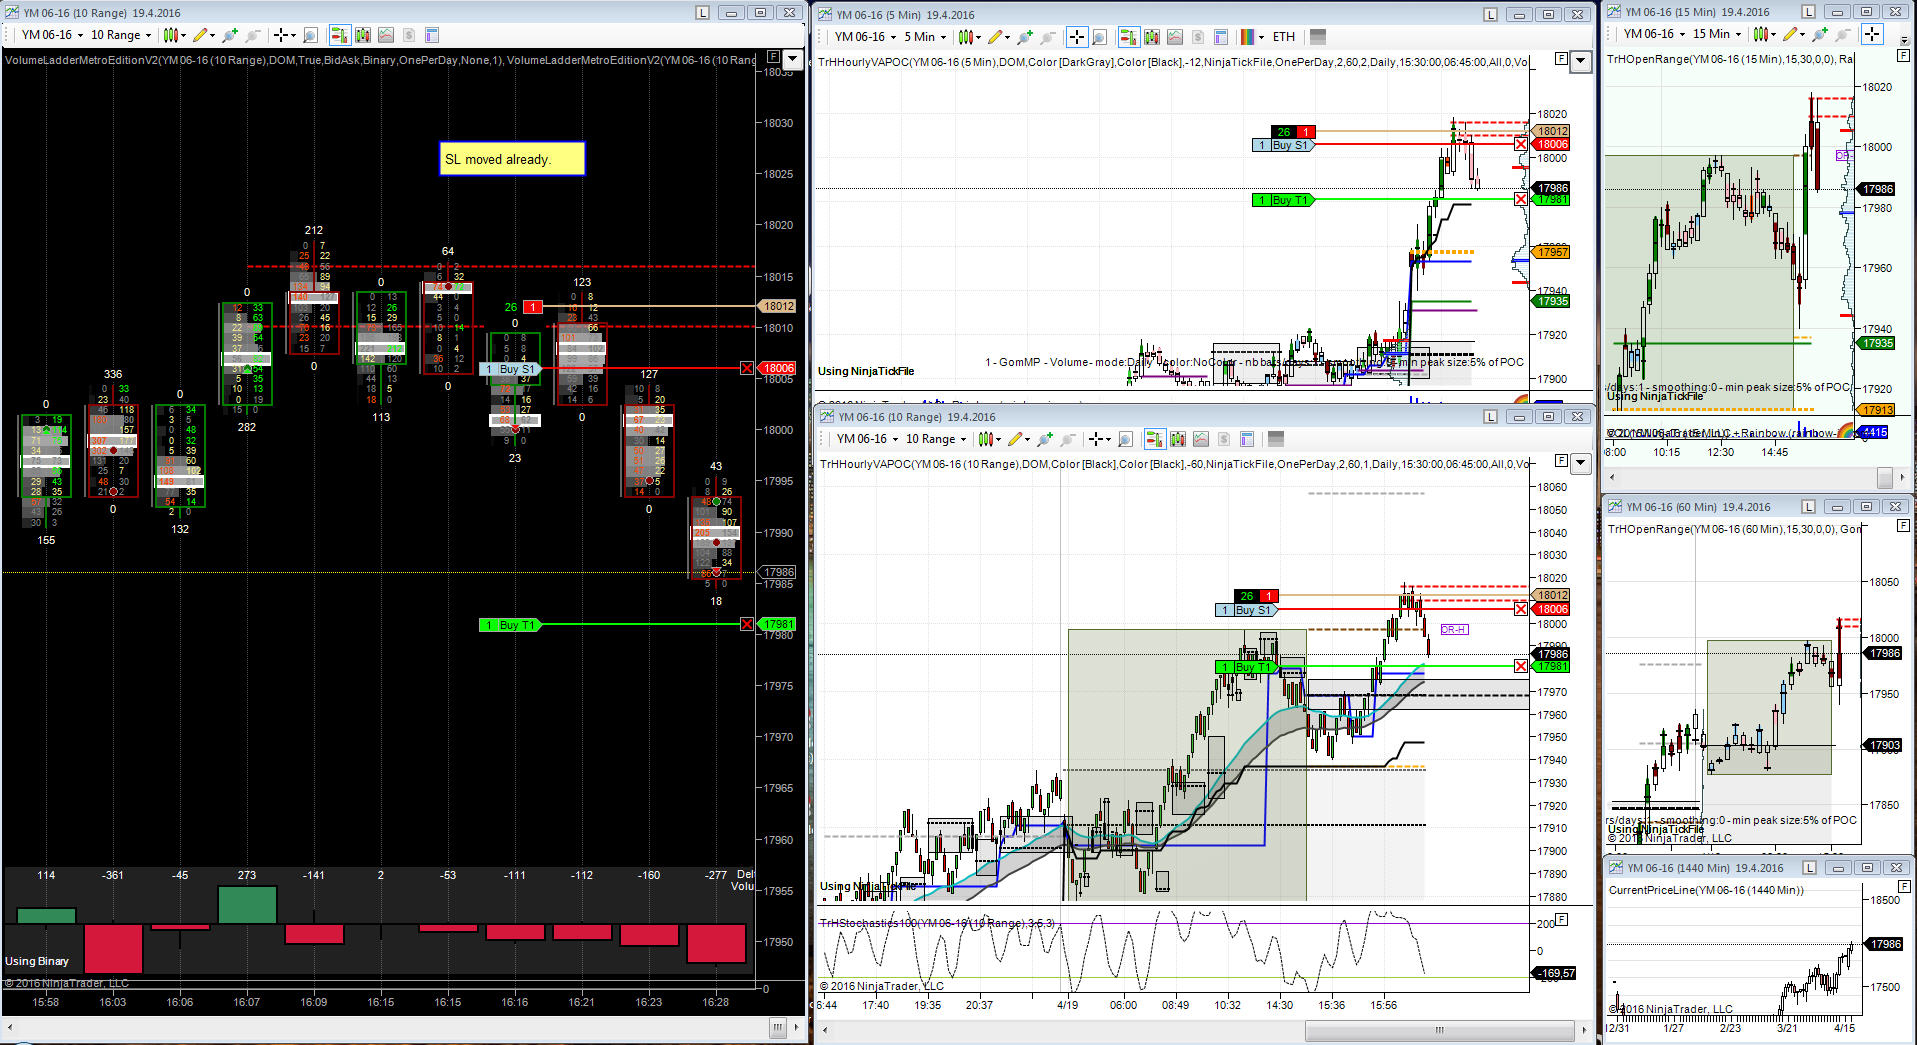1917x1045 pixels.
Task: Zoom out on the 15 Min chart
Action: pyautogui.click(x=1844, y=34)
